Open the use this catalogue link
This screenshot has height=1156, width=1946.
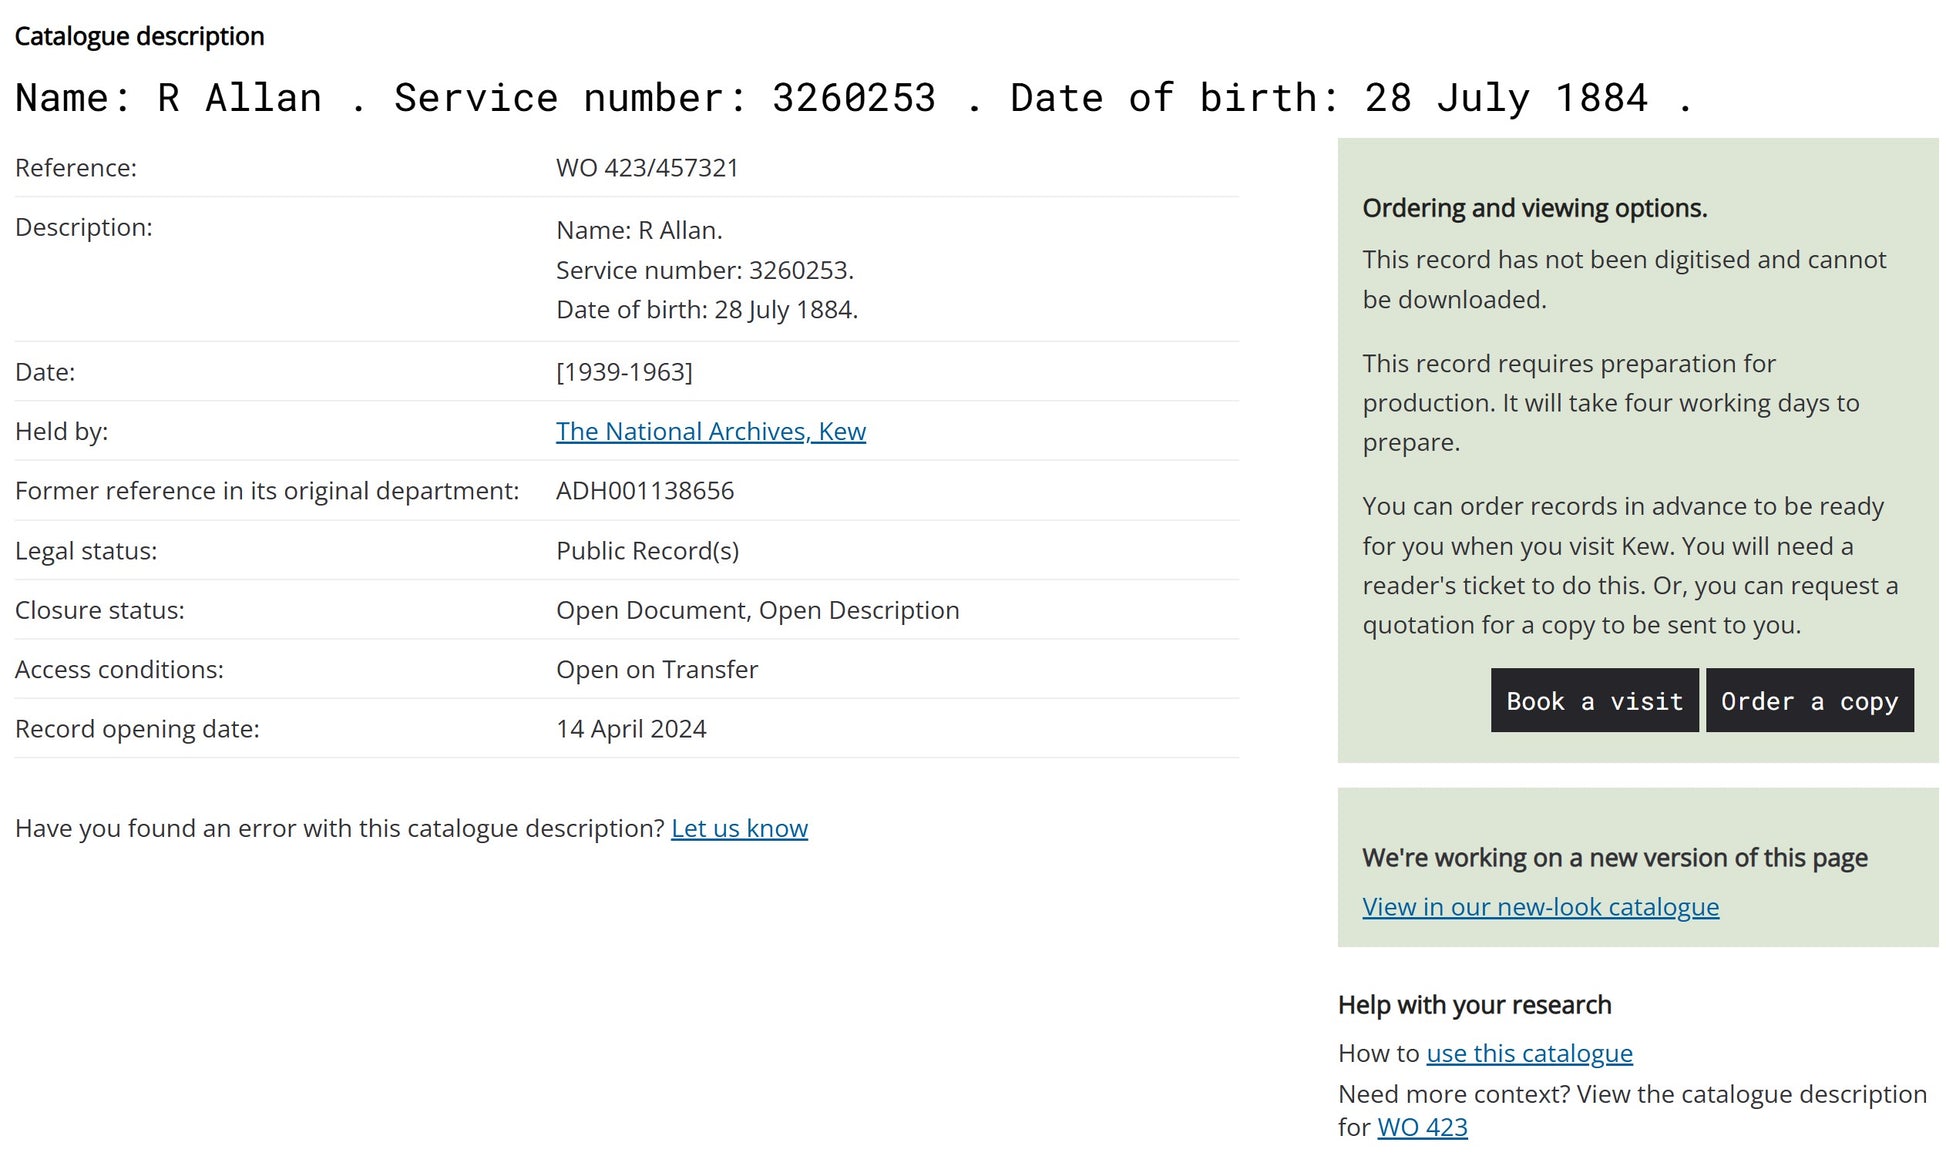1529,1053
